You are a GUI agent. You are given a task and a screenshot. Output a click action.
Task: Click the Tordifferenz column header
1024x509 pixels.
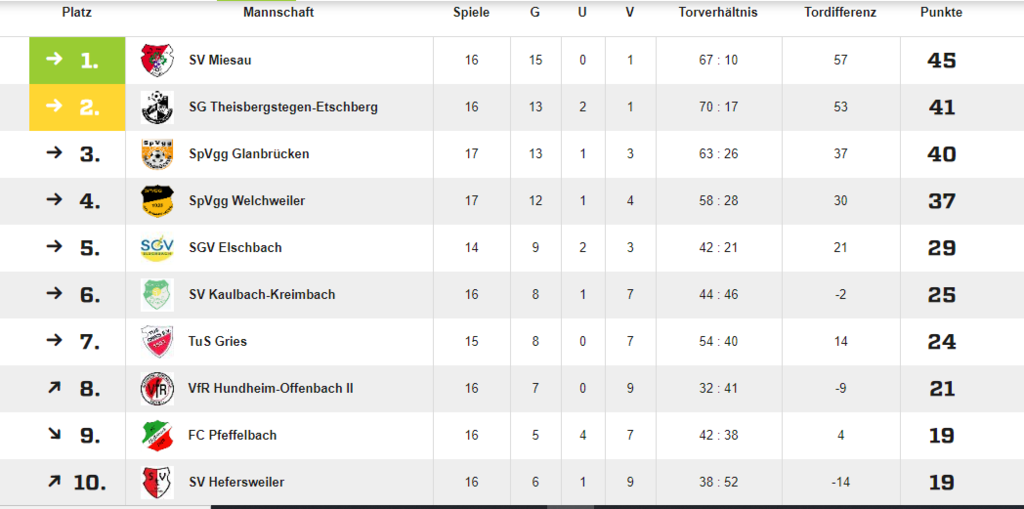(840, 13)
